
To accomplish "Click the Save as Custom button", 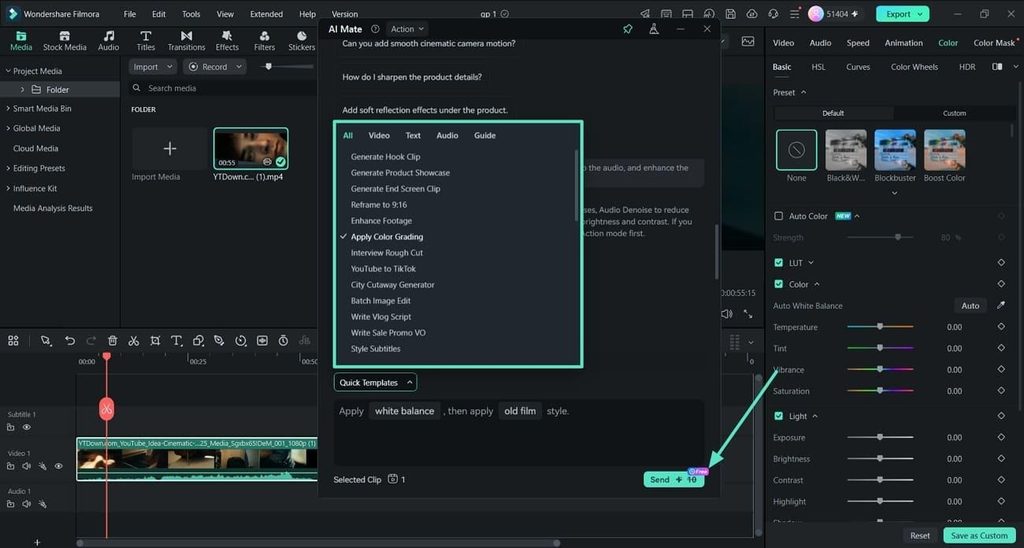I will click(979, 535).
